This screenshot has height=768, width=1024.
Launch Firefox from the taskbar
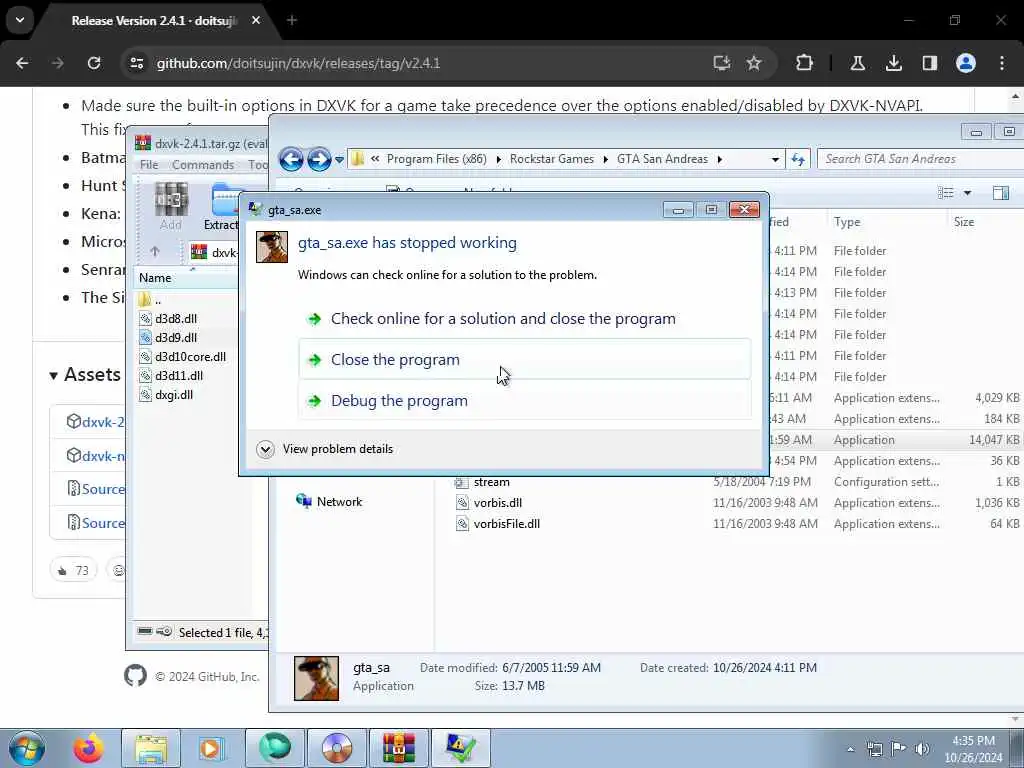[x=88, y=748]
